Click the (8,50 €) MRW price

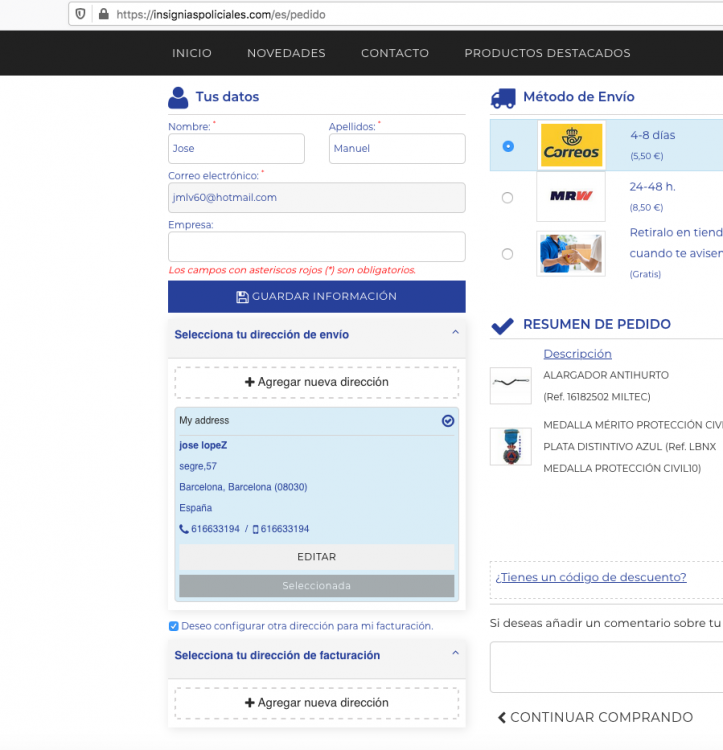pyautogui.click(x=646, y=208)
